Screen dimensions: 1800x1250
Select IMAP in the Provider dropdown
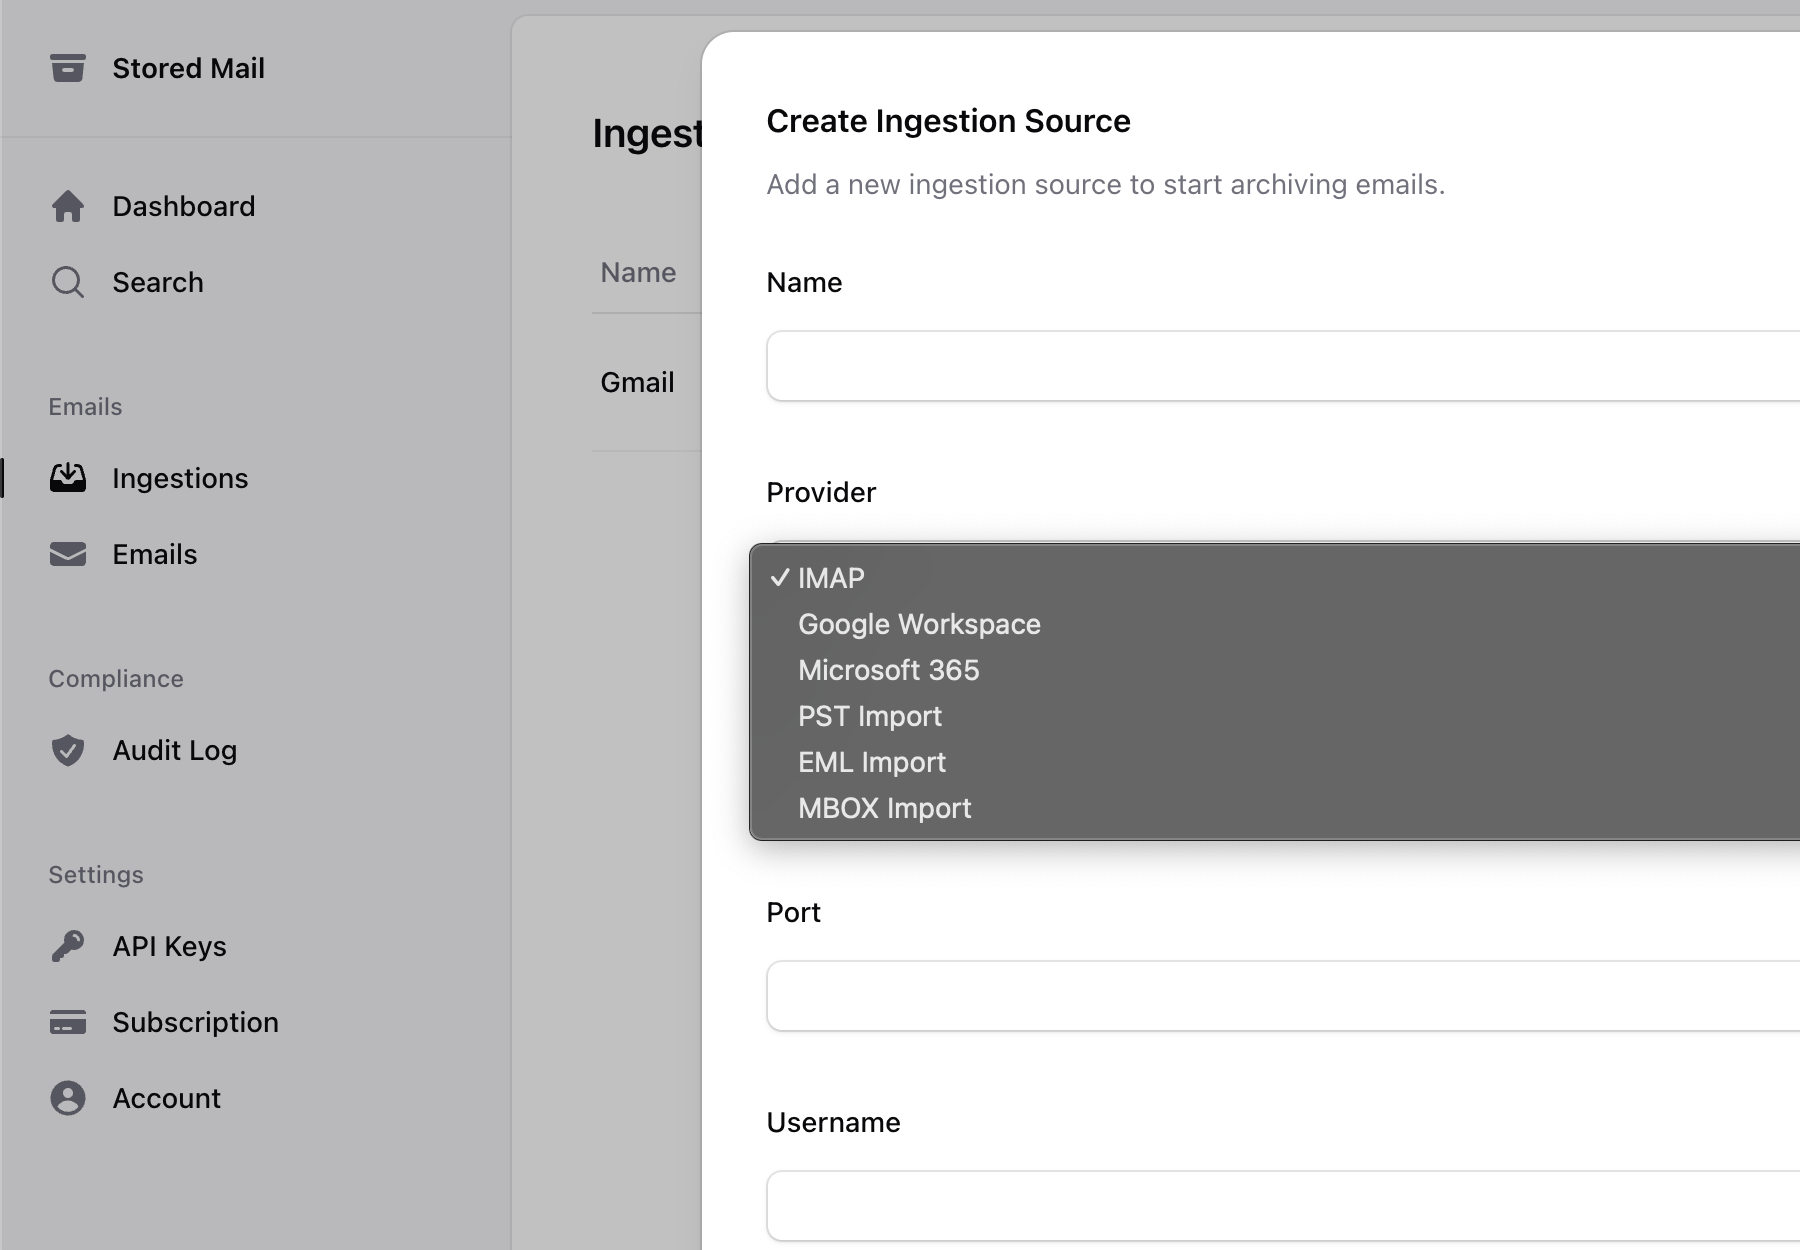coord(831,578)
